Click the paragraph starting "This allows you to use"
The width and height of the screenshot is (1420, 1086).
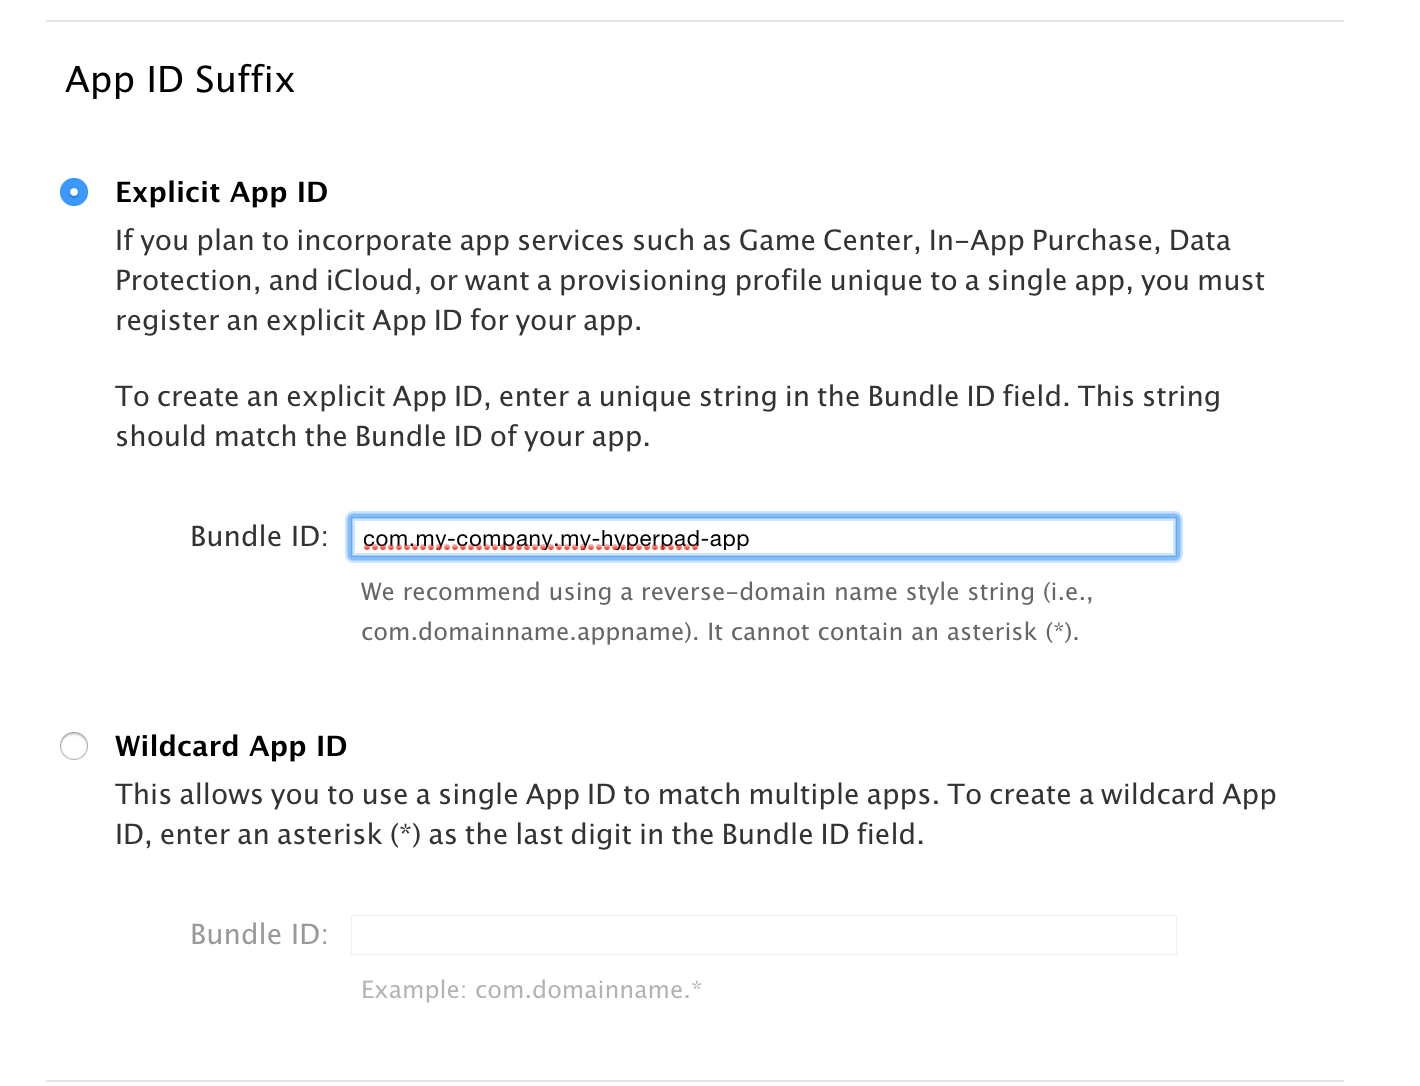point(696,814)
